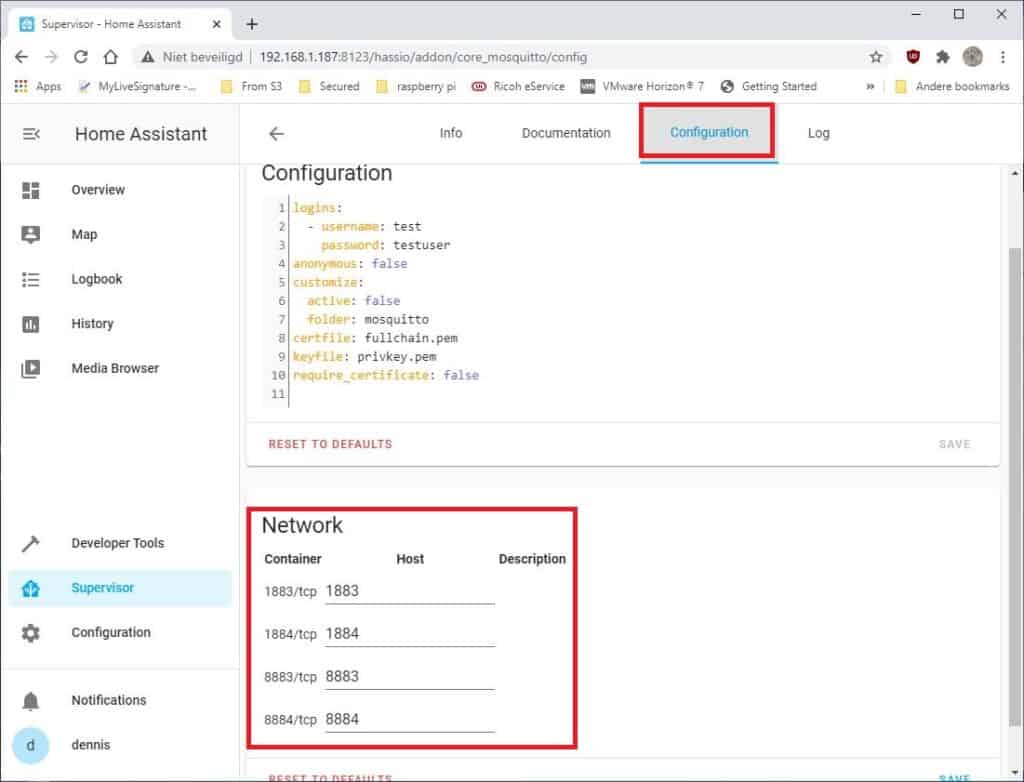Open the Apps grid shortcut
This screenshot has height=782, width=1024.
click(x=37, y=86)
